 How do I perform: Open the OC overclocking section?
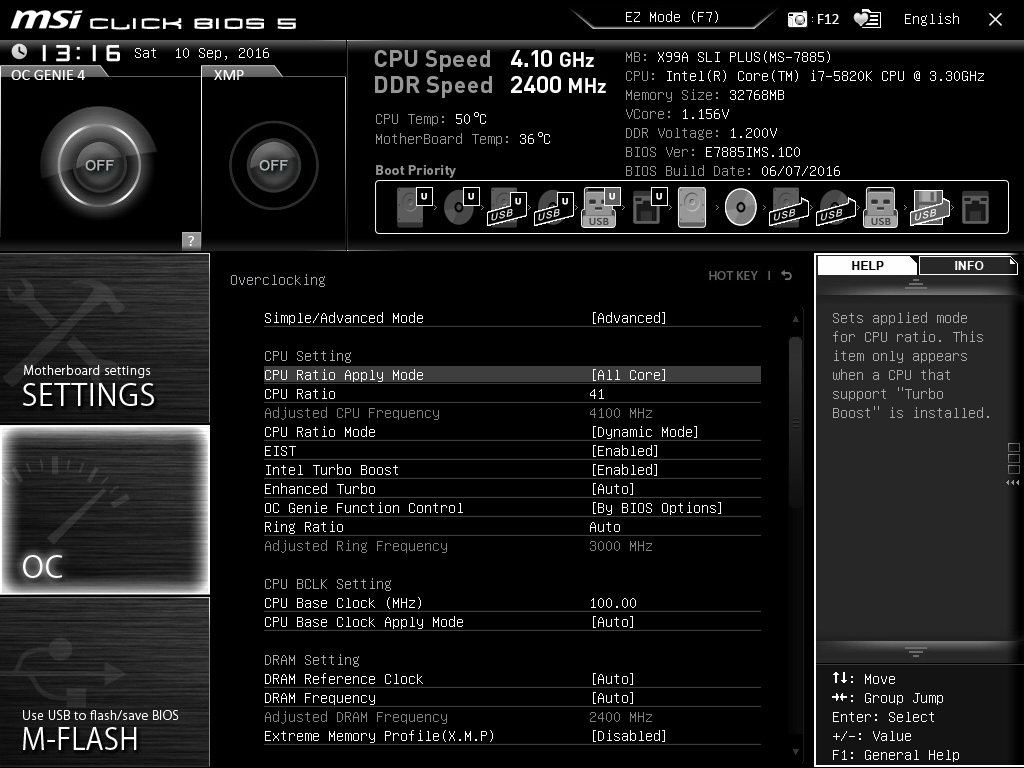click(x=104, y=509)
